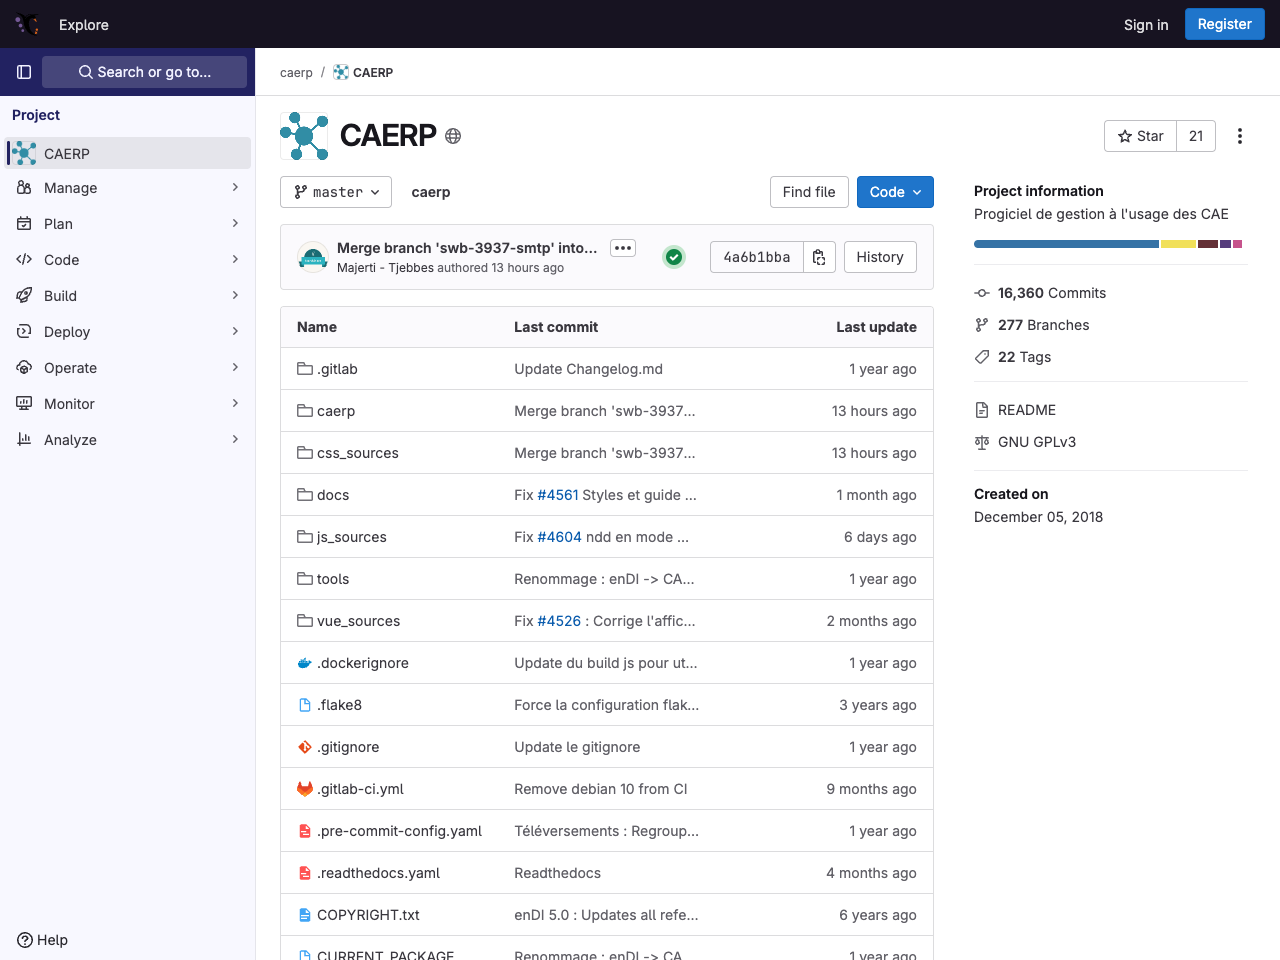Open the tools folder
The image size is (1280, 960).
coord(333,579)
